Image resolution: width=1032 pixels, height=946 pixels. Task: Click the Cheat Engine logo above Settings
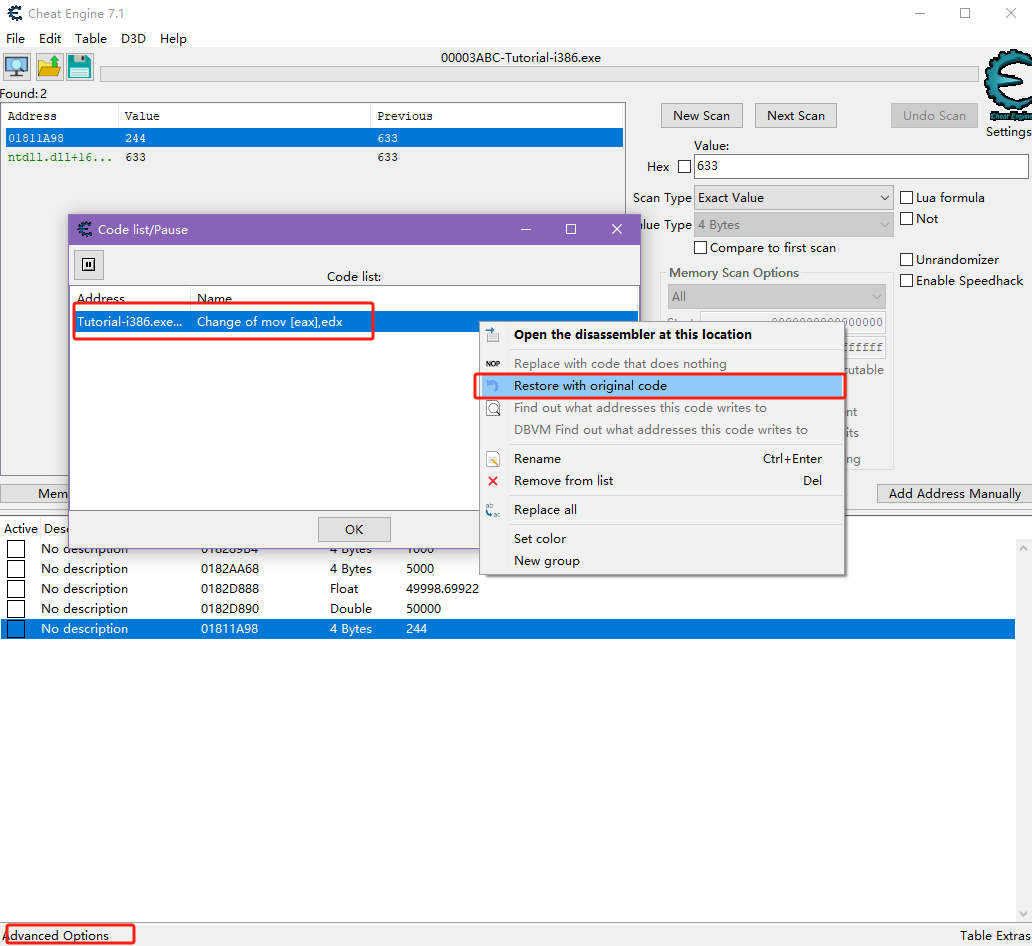(x=1008, y=85)
